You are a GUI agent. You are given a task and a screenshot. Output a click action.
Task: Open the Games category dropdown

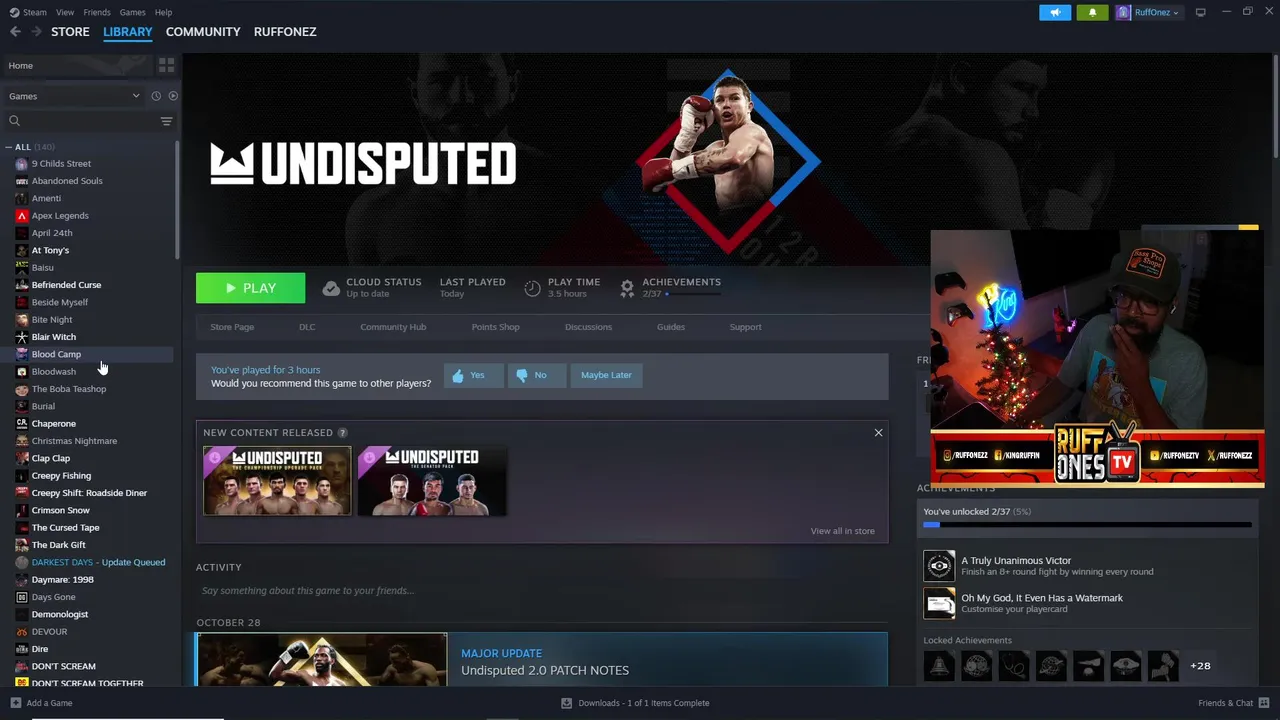74,96
